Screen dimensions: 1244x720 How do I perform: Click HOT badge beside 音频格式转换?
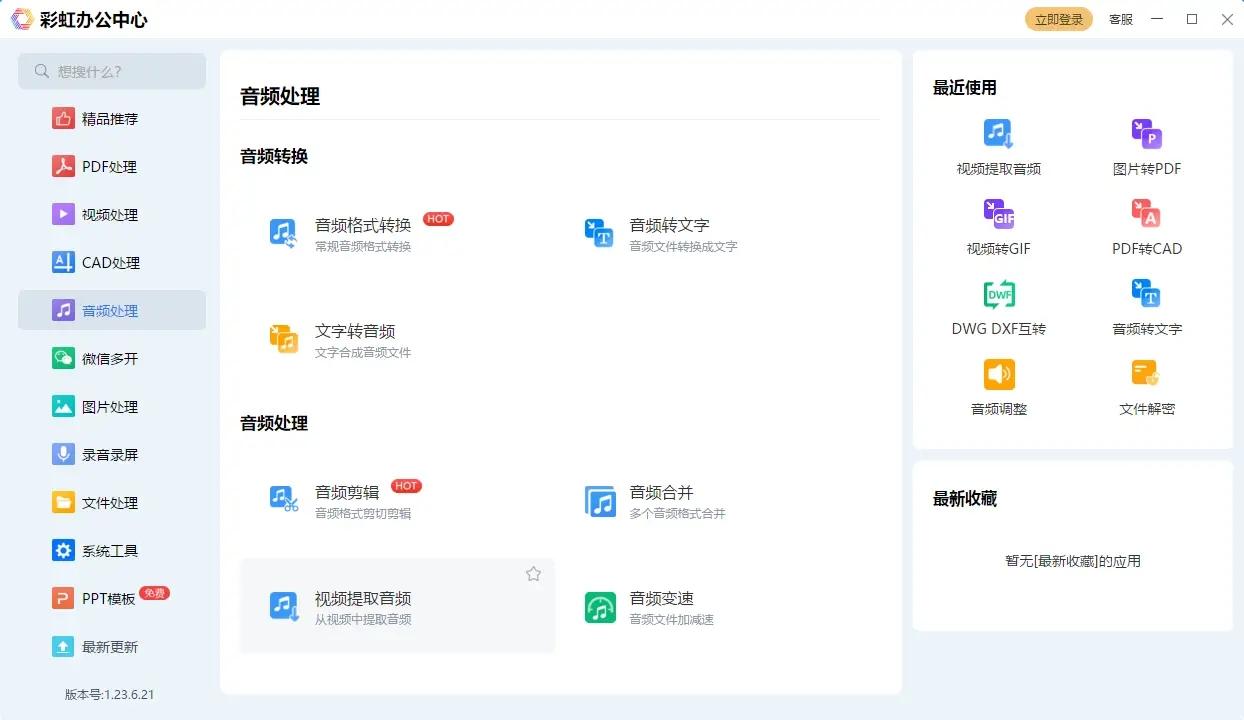438,219
